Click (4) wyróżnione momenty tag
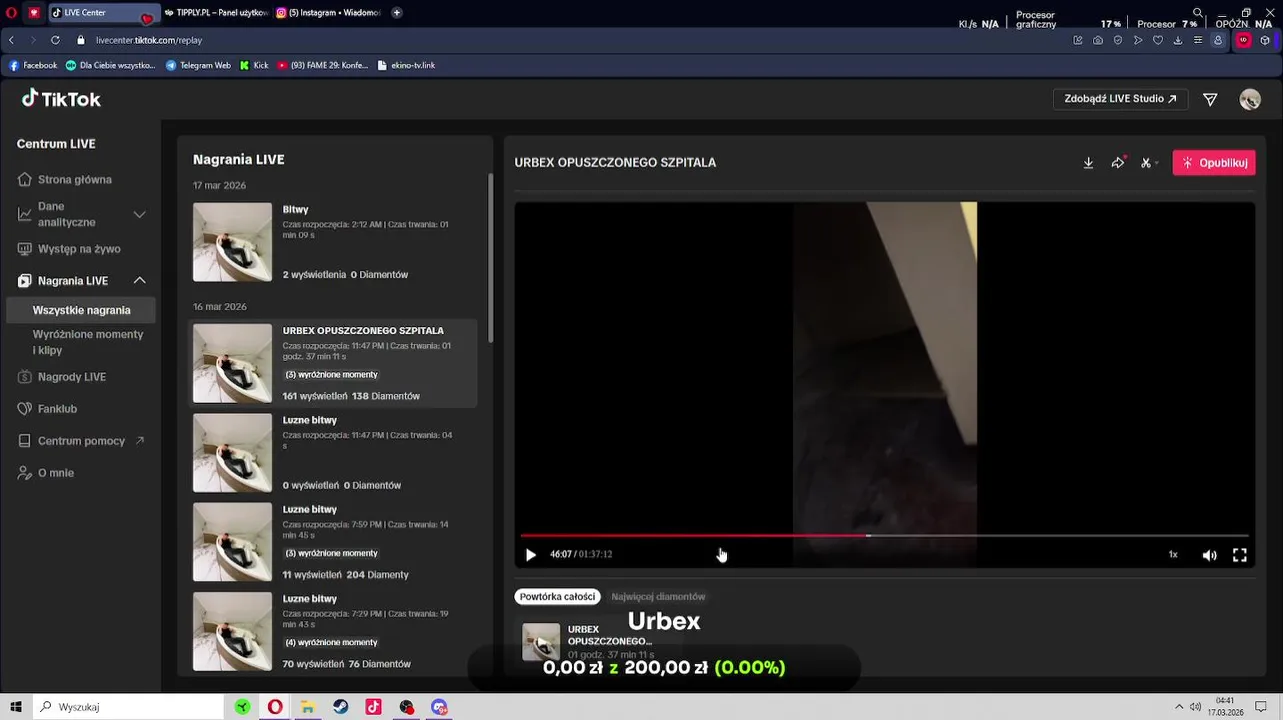 point(332,642)
